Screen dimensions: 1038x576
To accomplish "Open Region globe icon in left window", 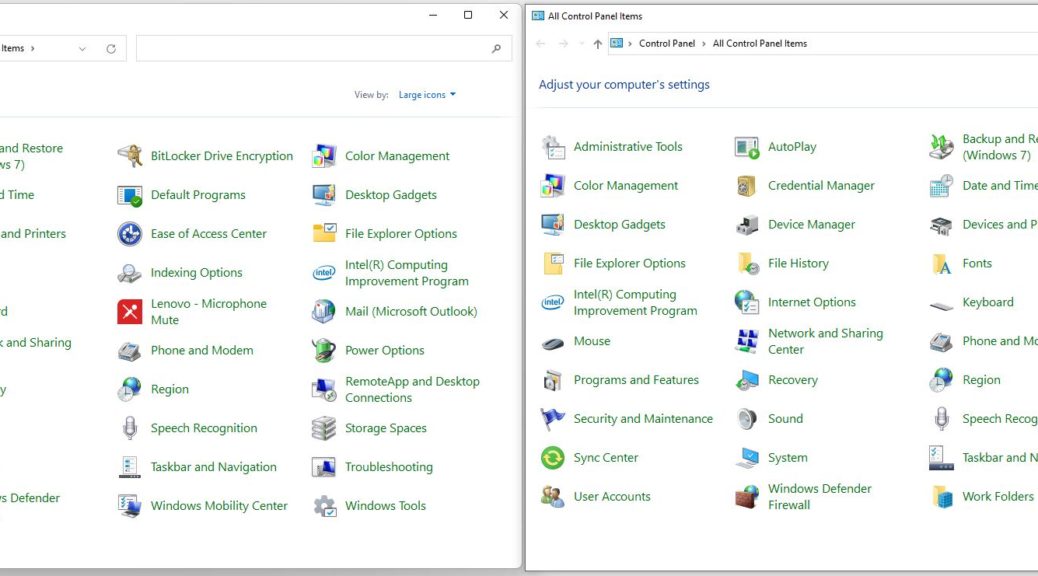I will click(130, 389).
